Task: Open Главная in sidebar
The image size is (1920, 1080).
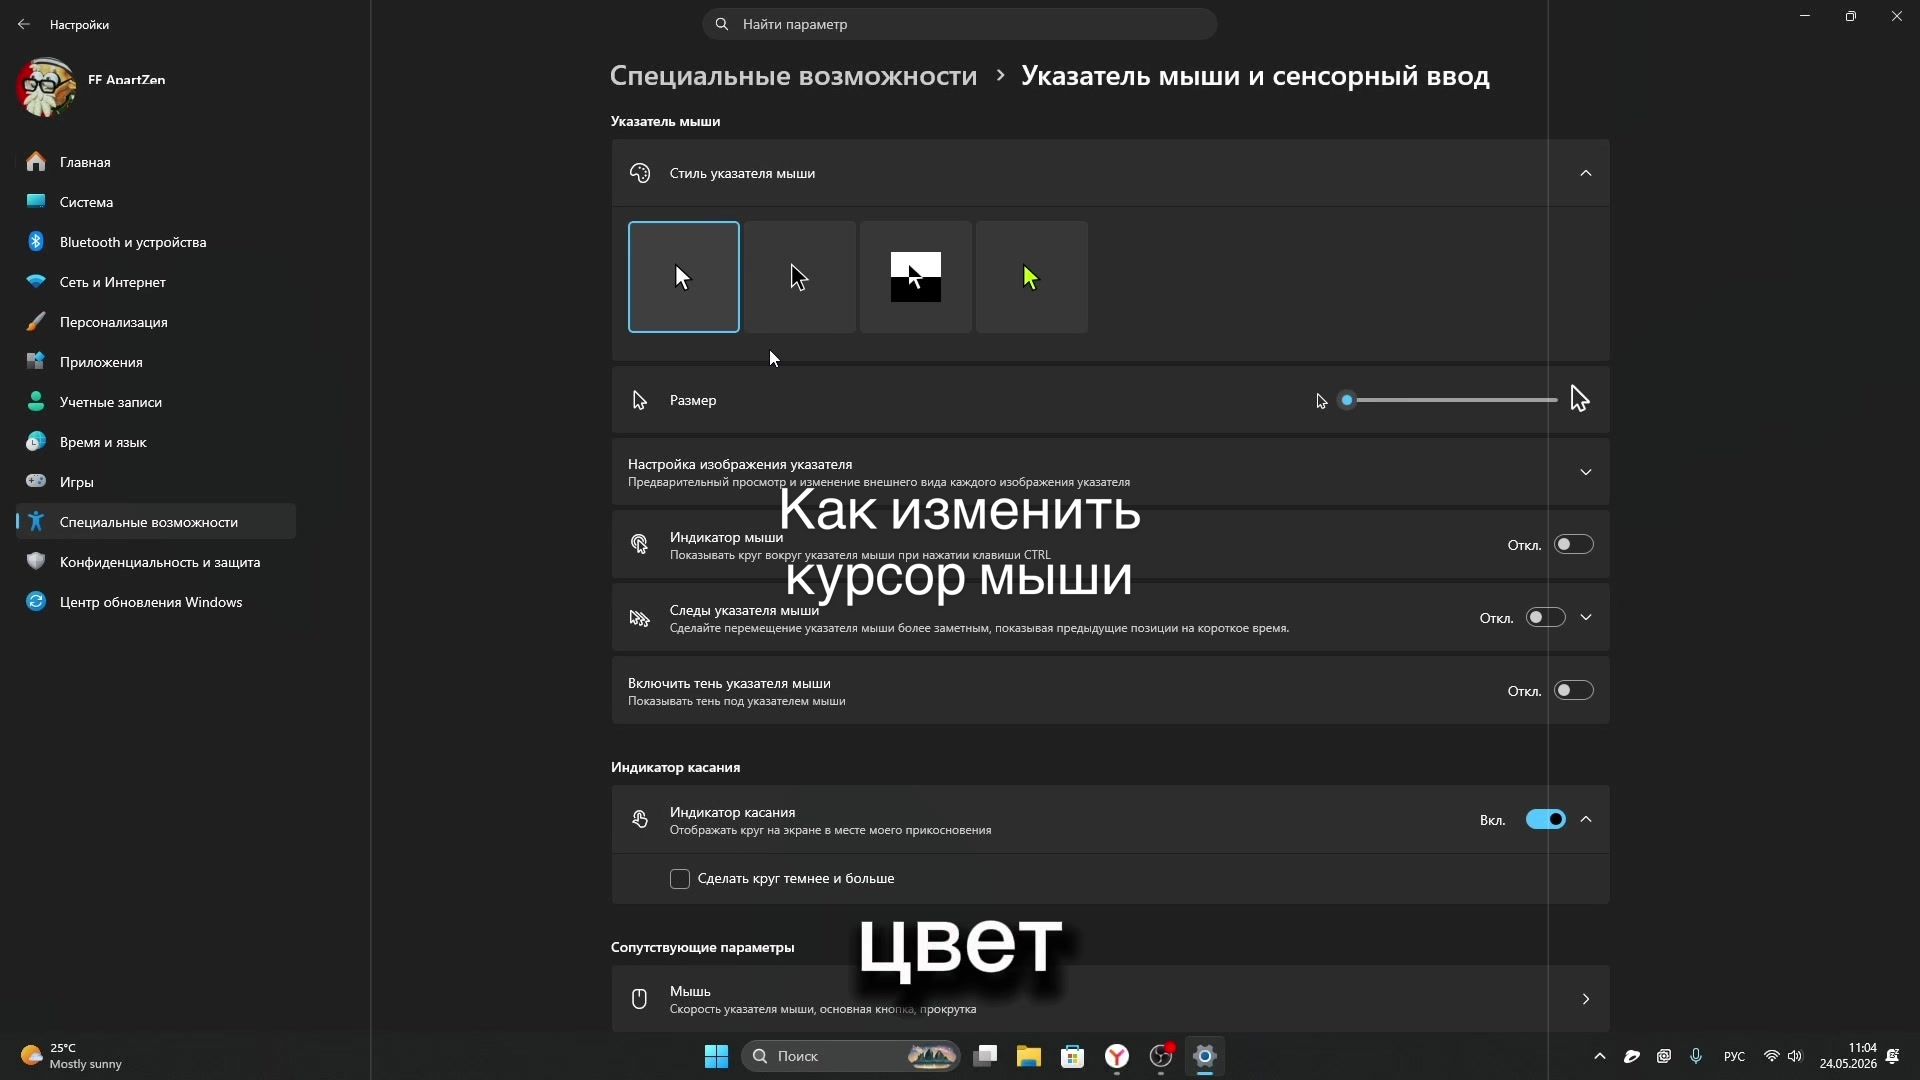Action: (156, 162)
